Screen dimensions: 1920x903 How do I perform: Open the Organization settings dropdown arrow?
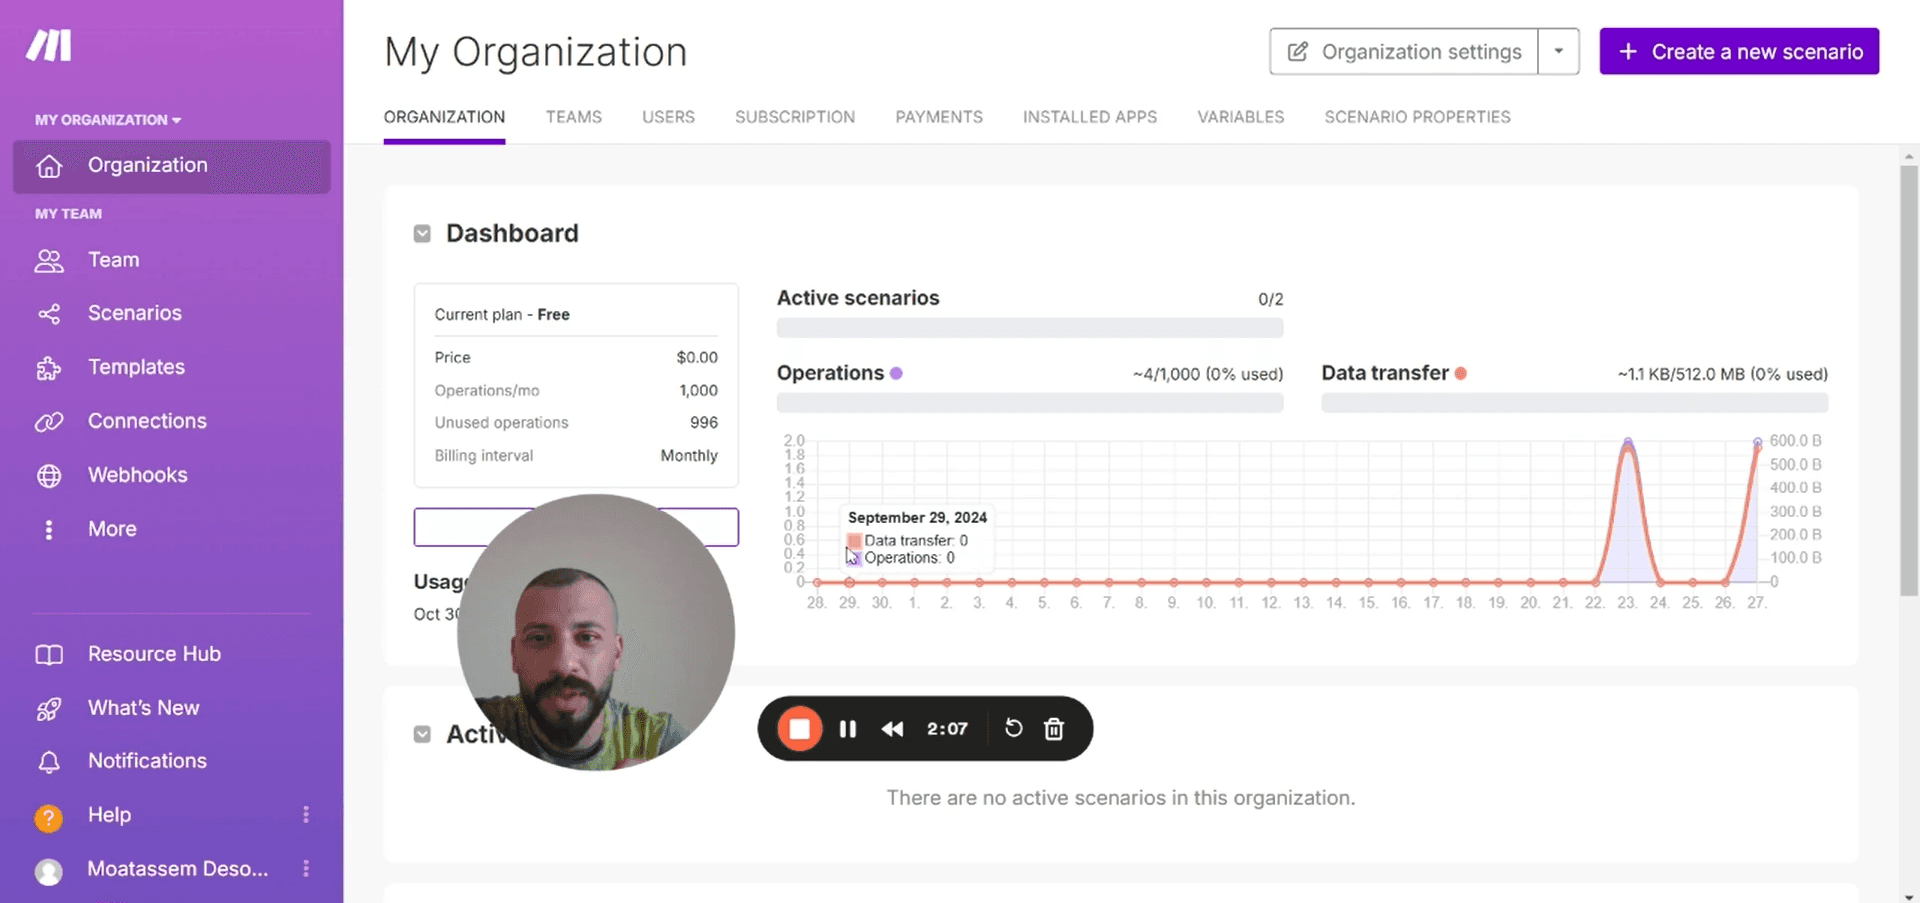click(1558, 52)
